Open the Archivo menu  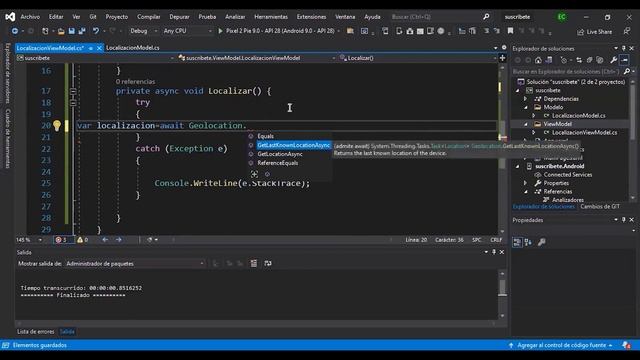point(30,17)
